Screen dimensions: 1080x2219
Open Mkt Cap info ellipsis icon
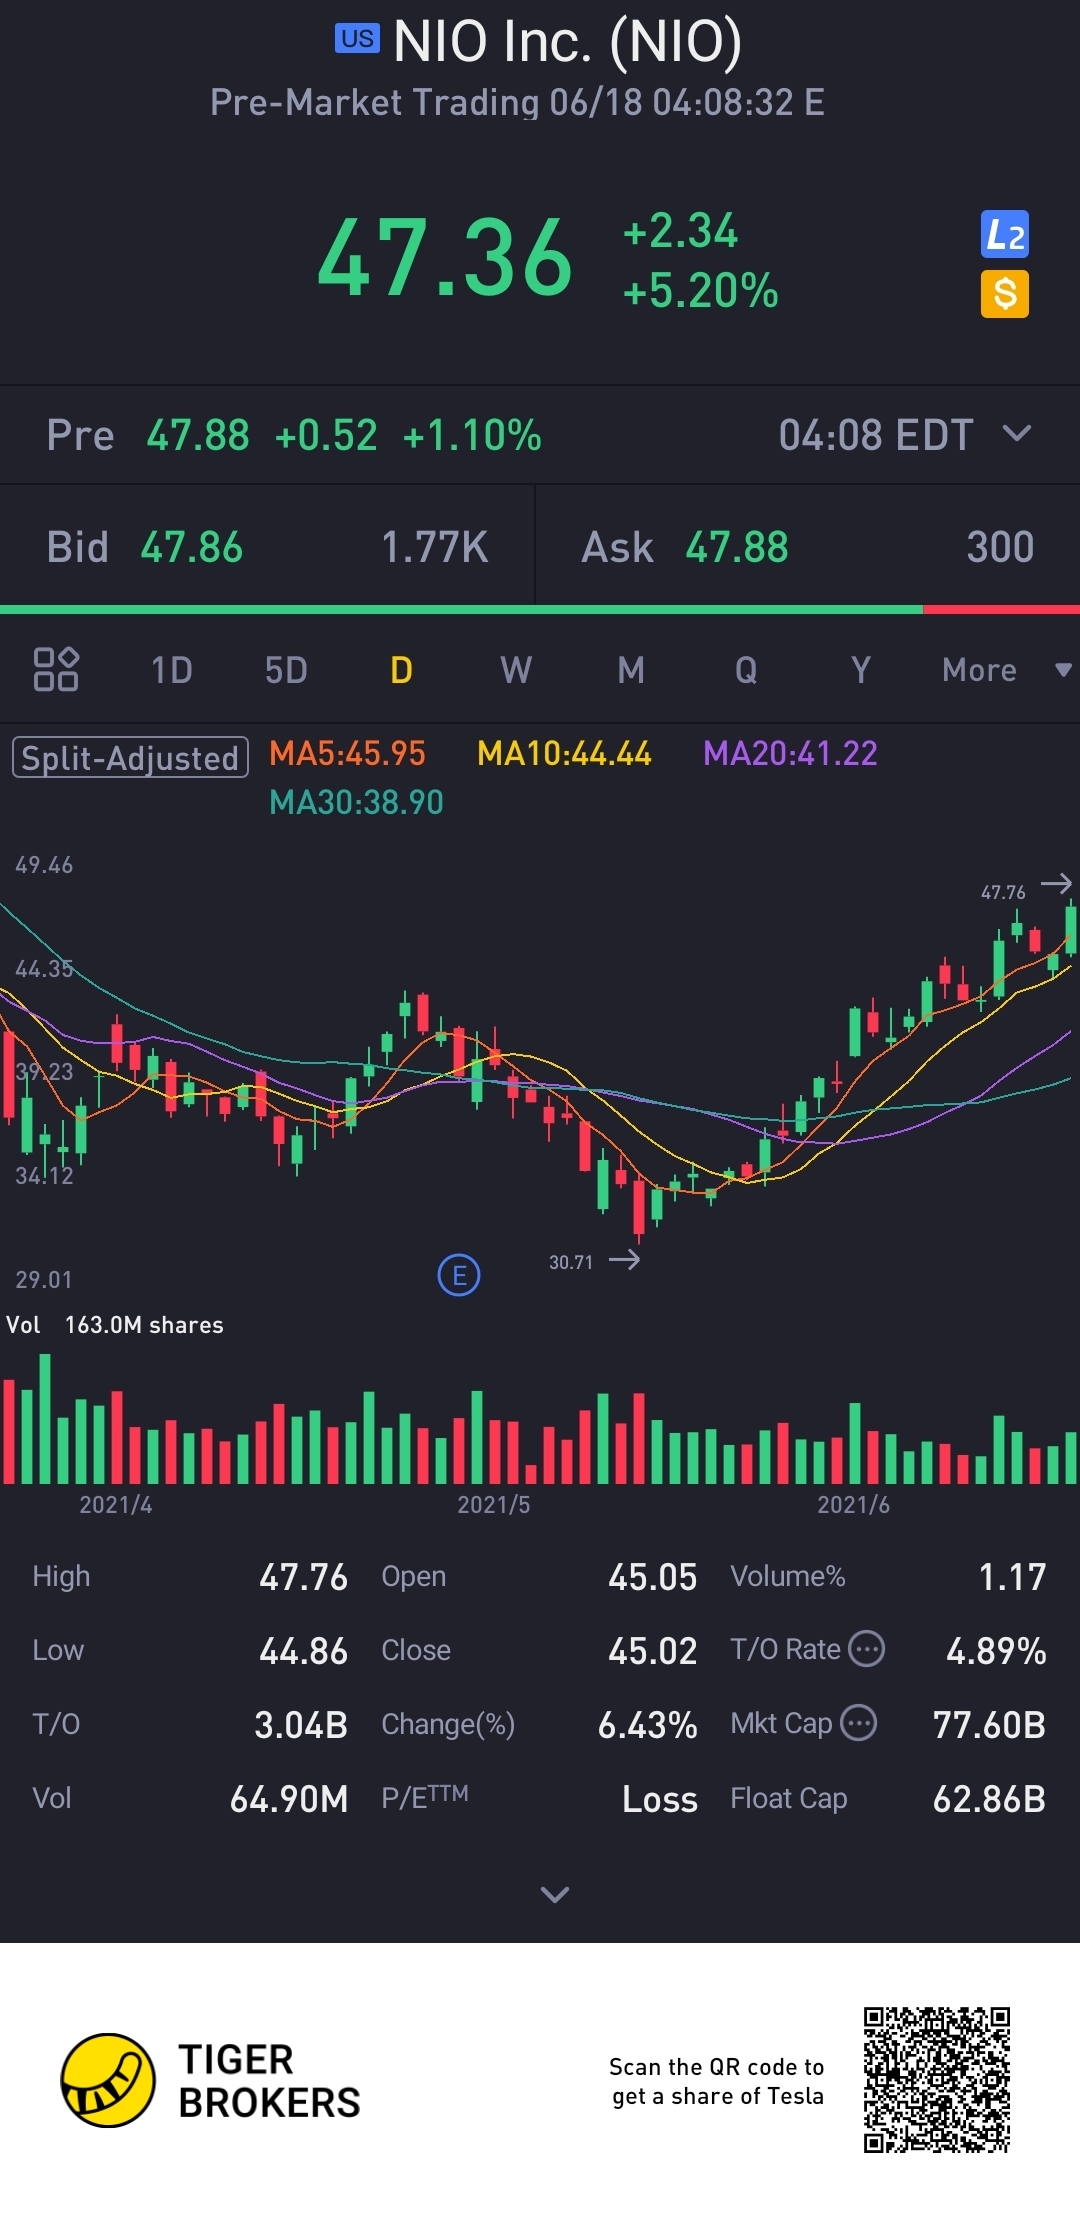[859, 1722]
